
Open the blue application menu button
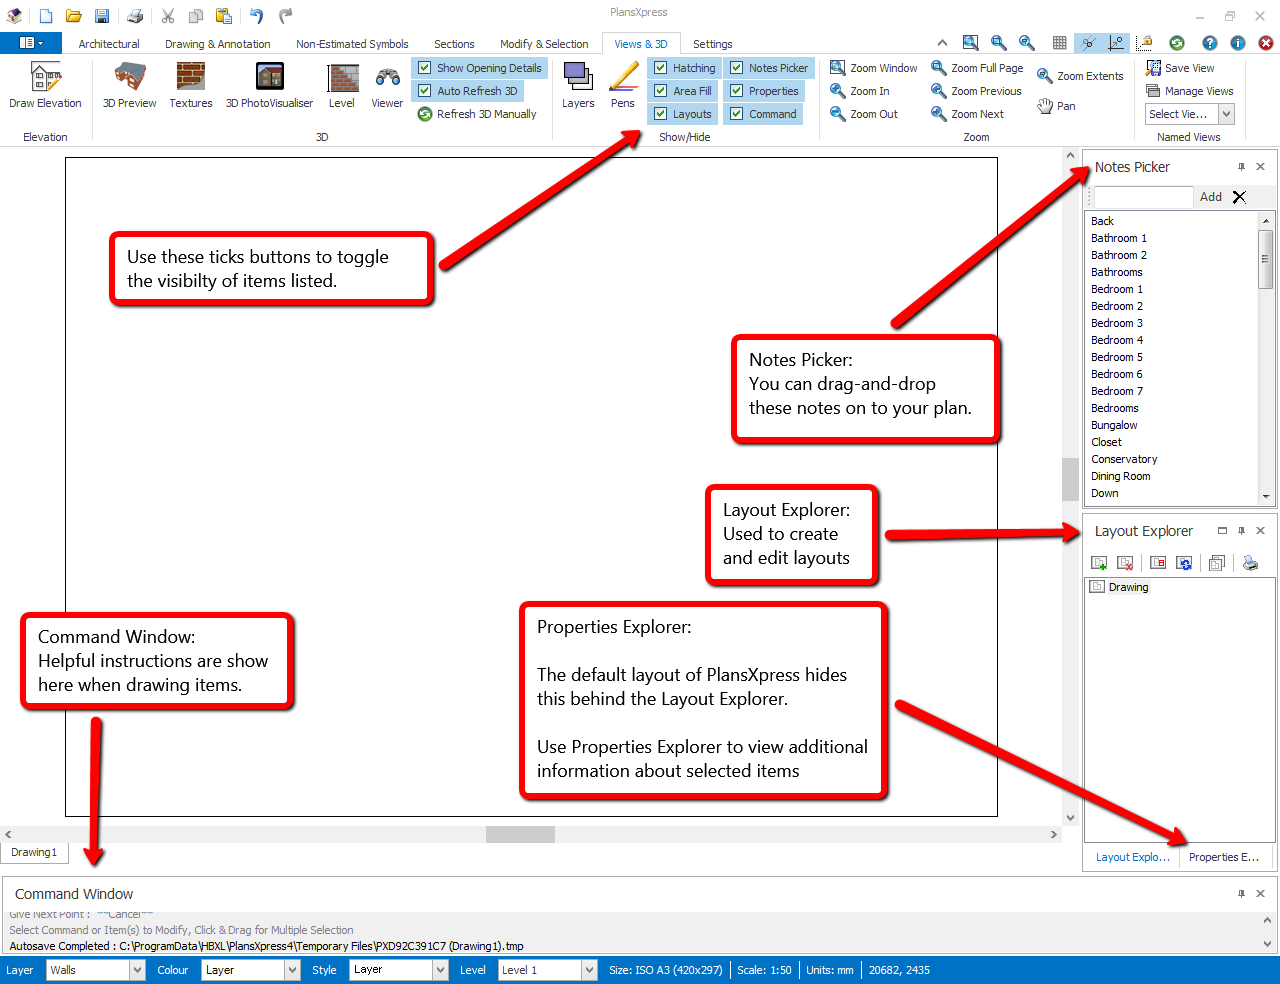[x=31, y=43]
